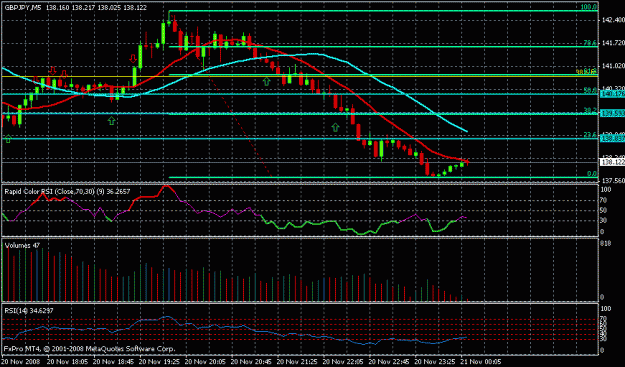The image size is (625, 367).
Task: Click the 20 Nov 22:45 time label
Action: pyautogui.click(x=390, y=361)
